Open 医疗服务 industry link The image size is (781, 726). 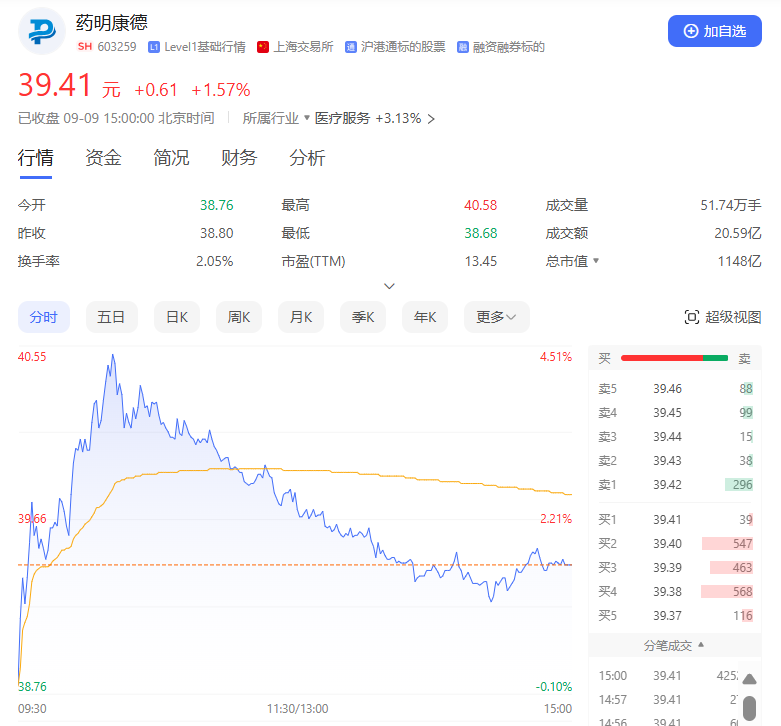(x=342, y=119)
